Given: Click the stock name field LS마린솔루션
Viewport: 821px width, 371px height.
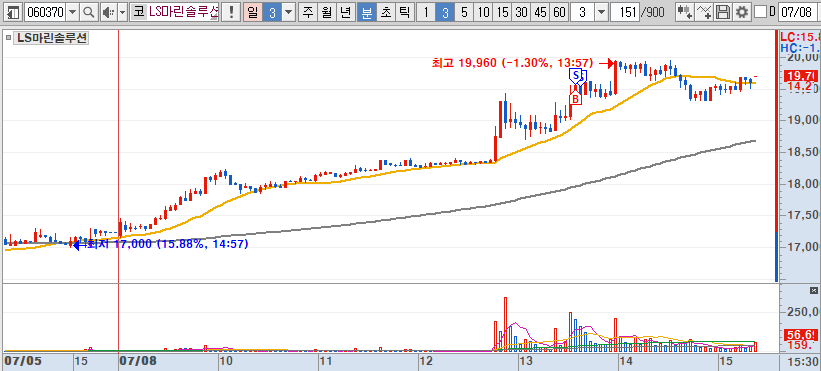Looking at the screenshot, I should point(182,12).
